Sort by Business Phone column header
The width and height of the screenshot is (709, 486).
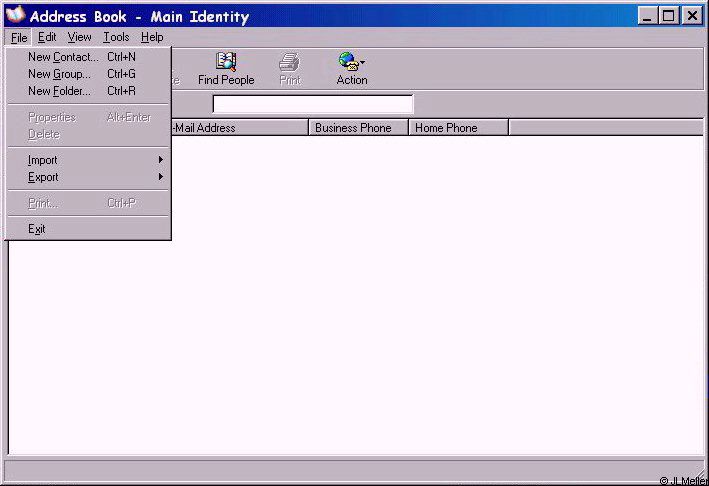point(358,128)
